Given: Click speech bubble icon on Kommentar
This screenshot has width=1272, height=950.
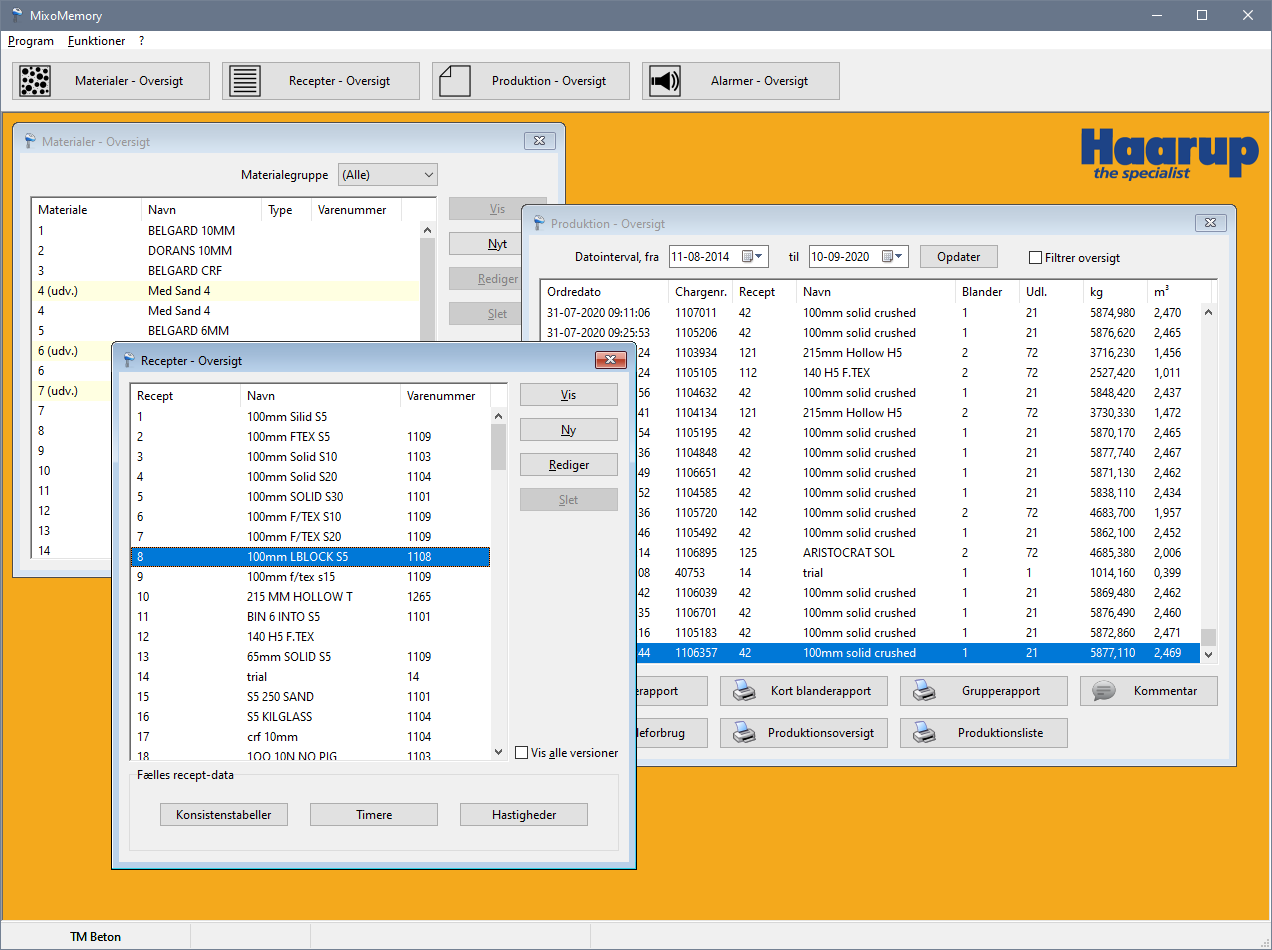Looking at the screenshot, I should (x=1104, y=691).
